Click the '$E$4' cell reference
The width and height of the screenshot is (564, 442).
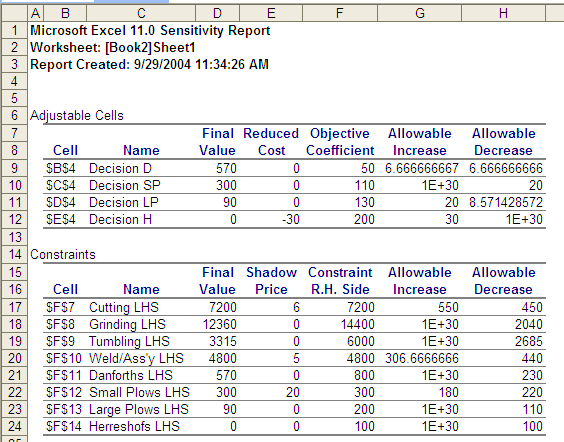click(x=61, y=219)
